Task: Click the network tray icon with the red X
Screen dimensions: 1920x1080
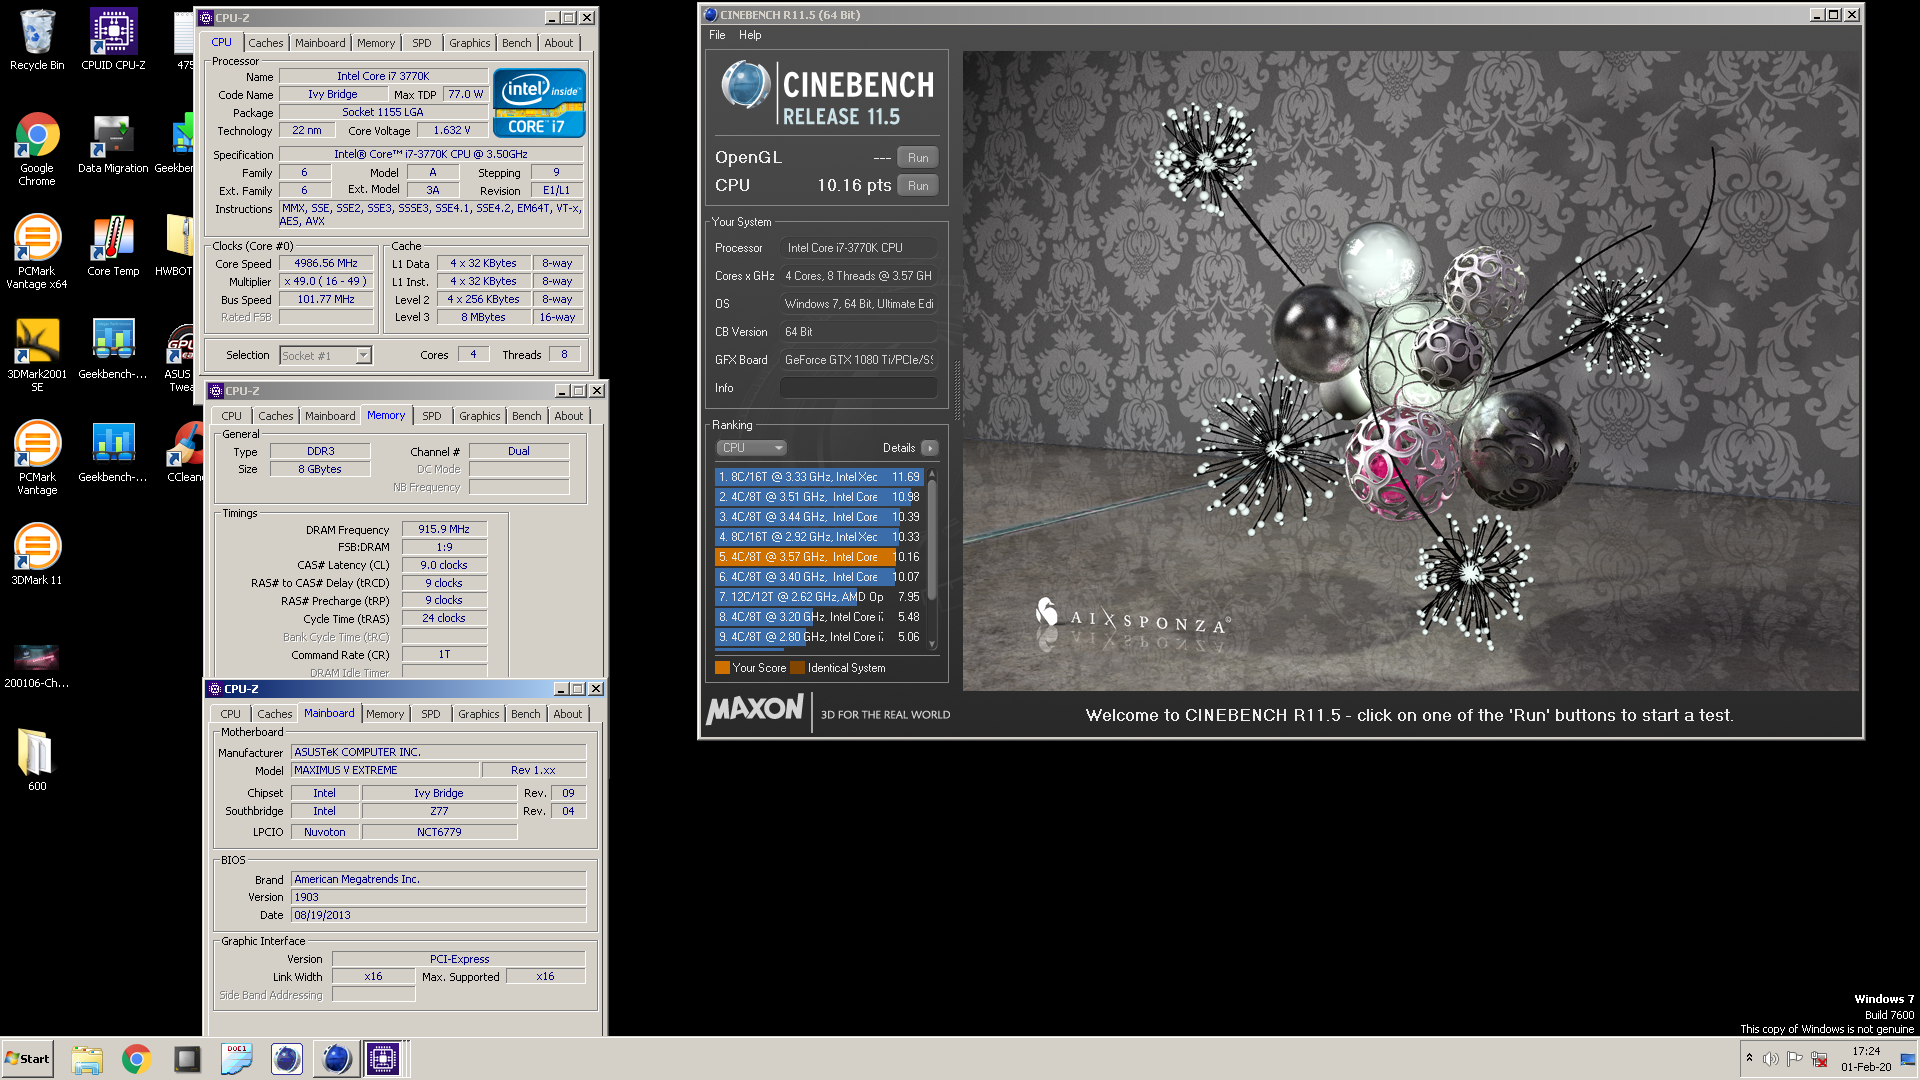Action: 1819,1059
